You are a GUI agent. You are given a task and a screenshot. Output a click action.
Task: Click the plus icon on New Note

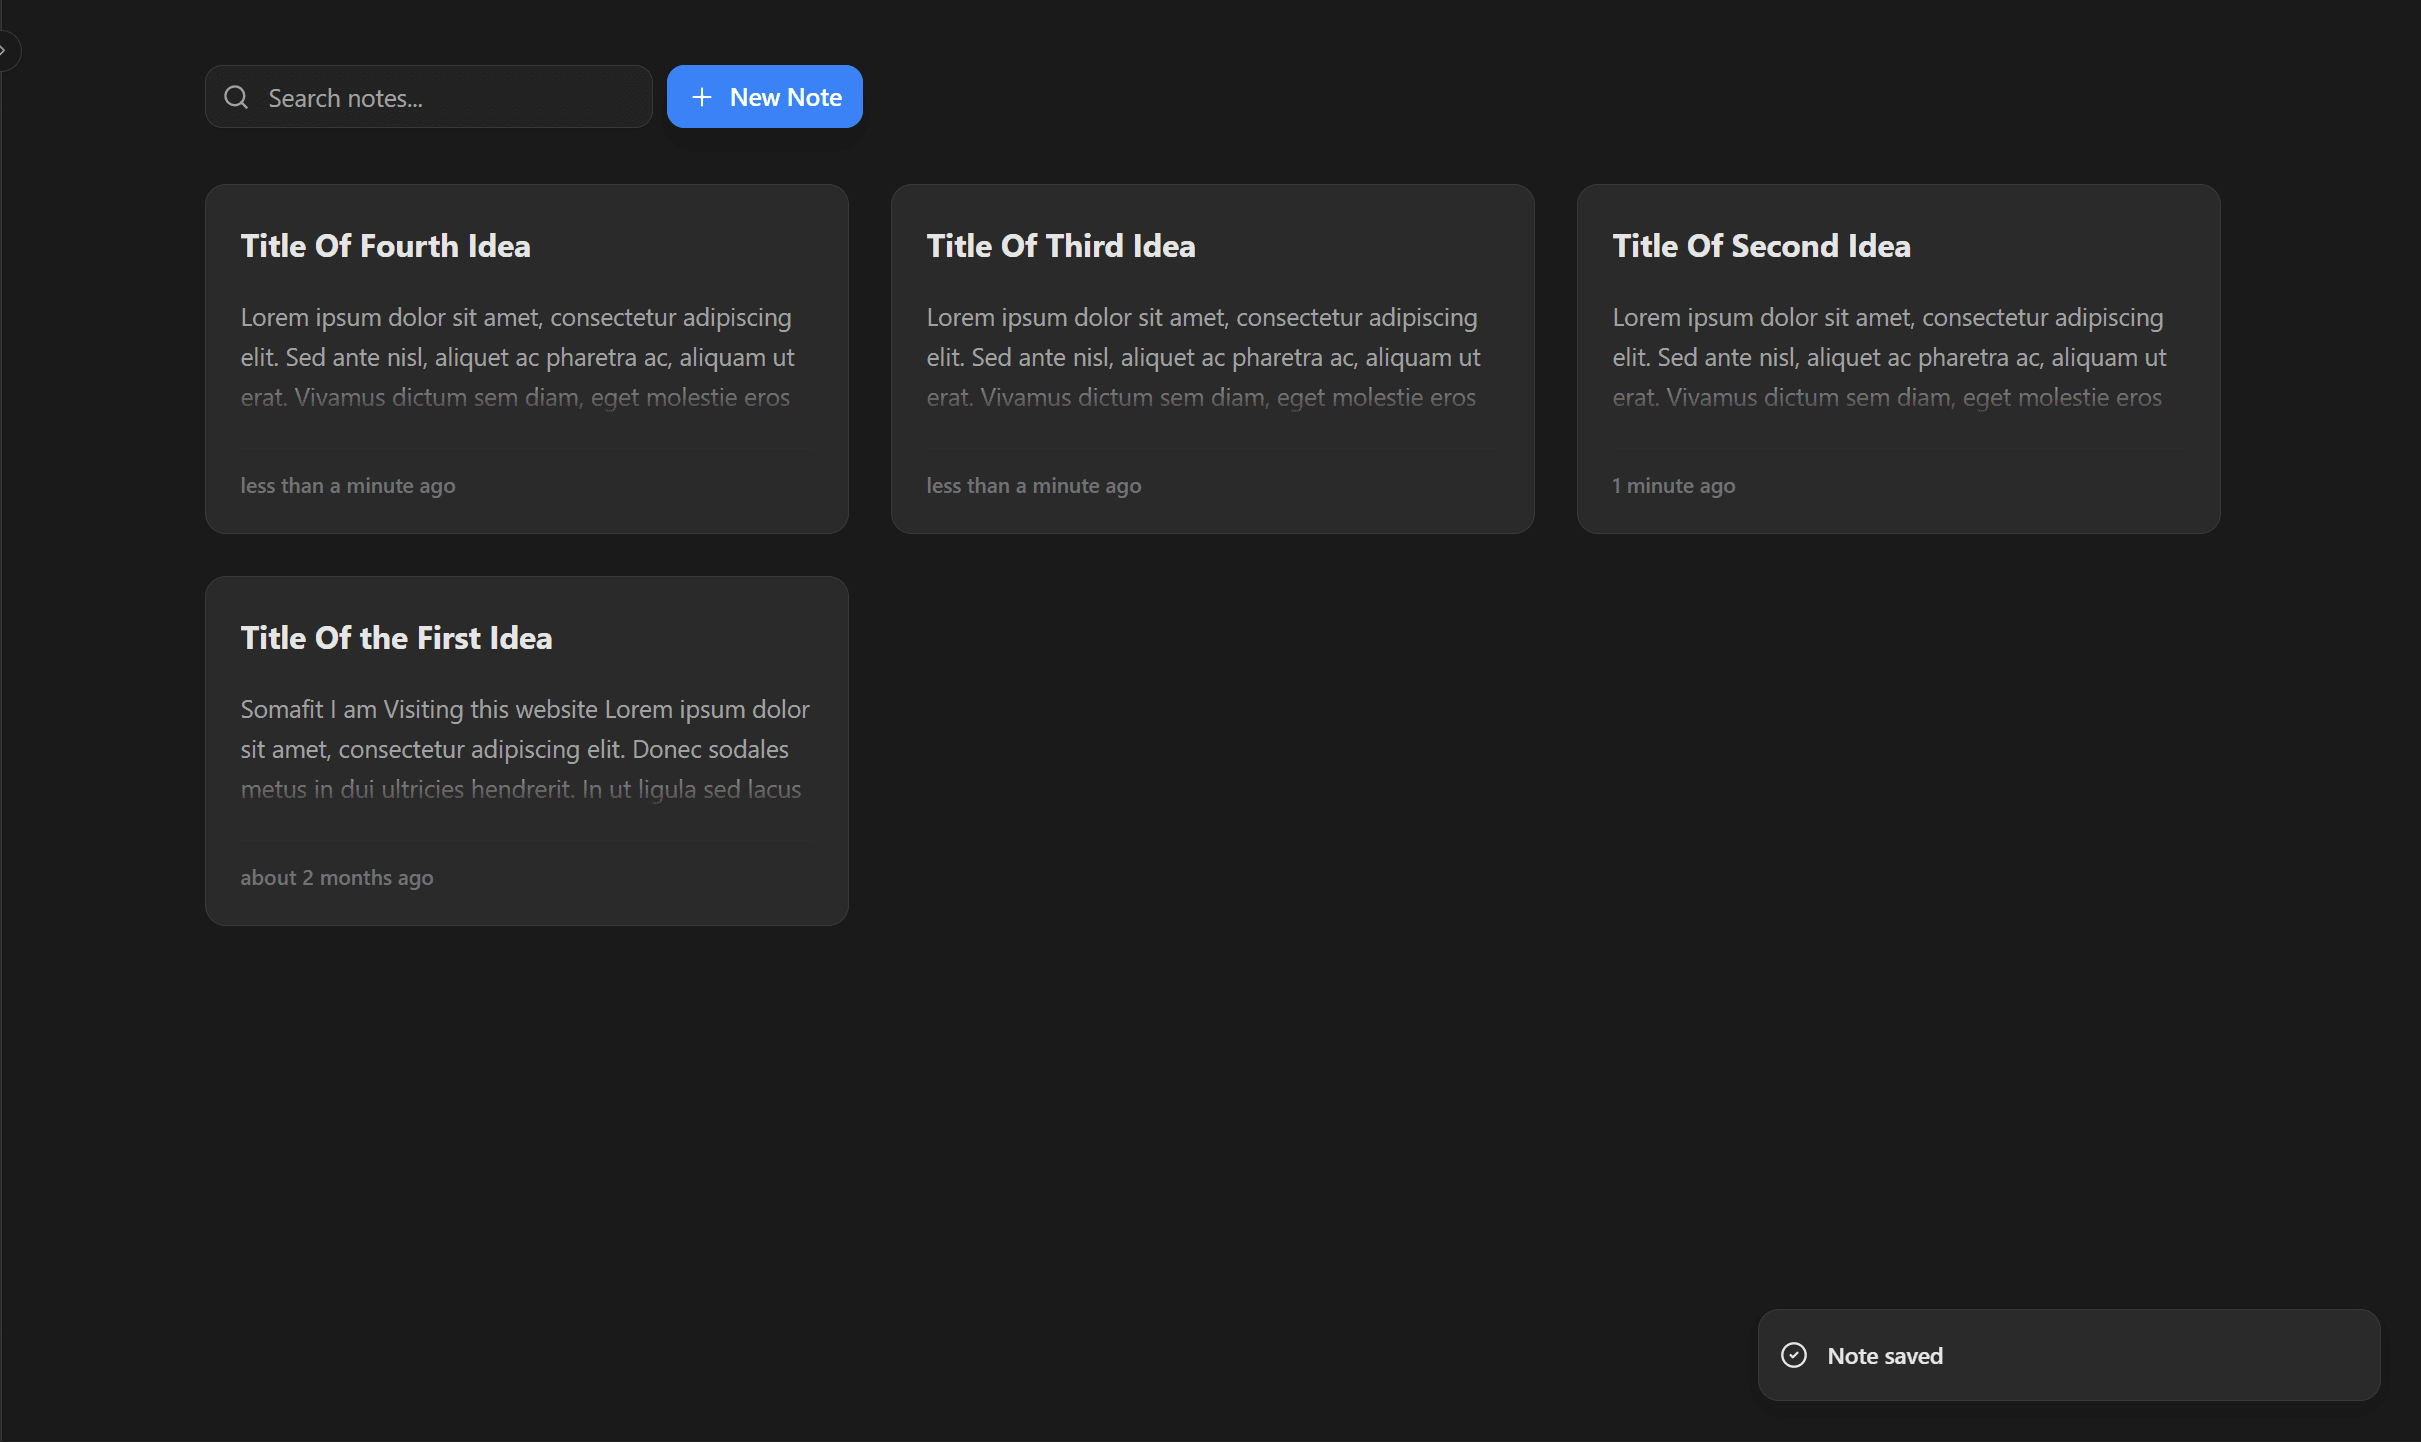702,97
